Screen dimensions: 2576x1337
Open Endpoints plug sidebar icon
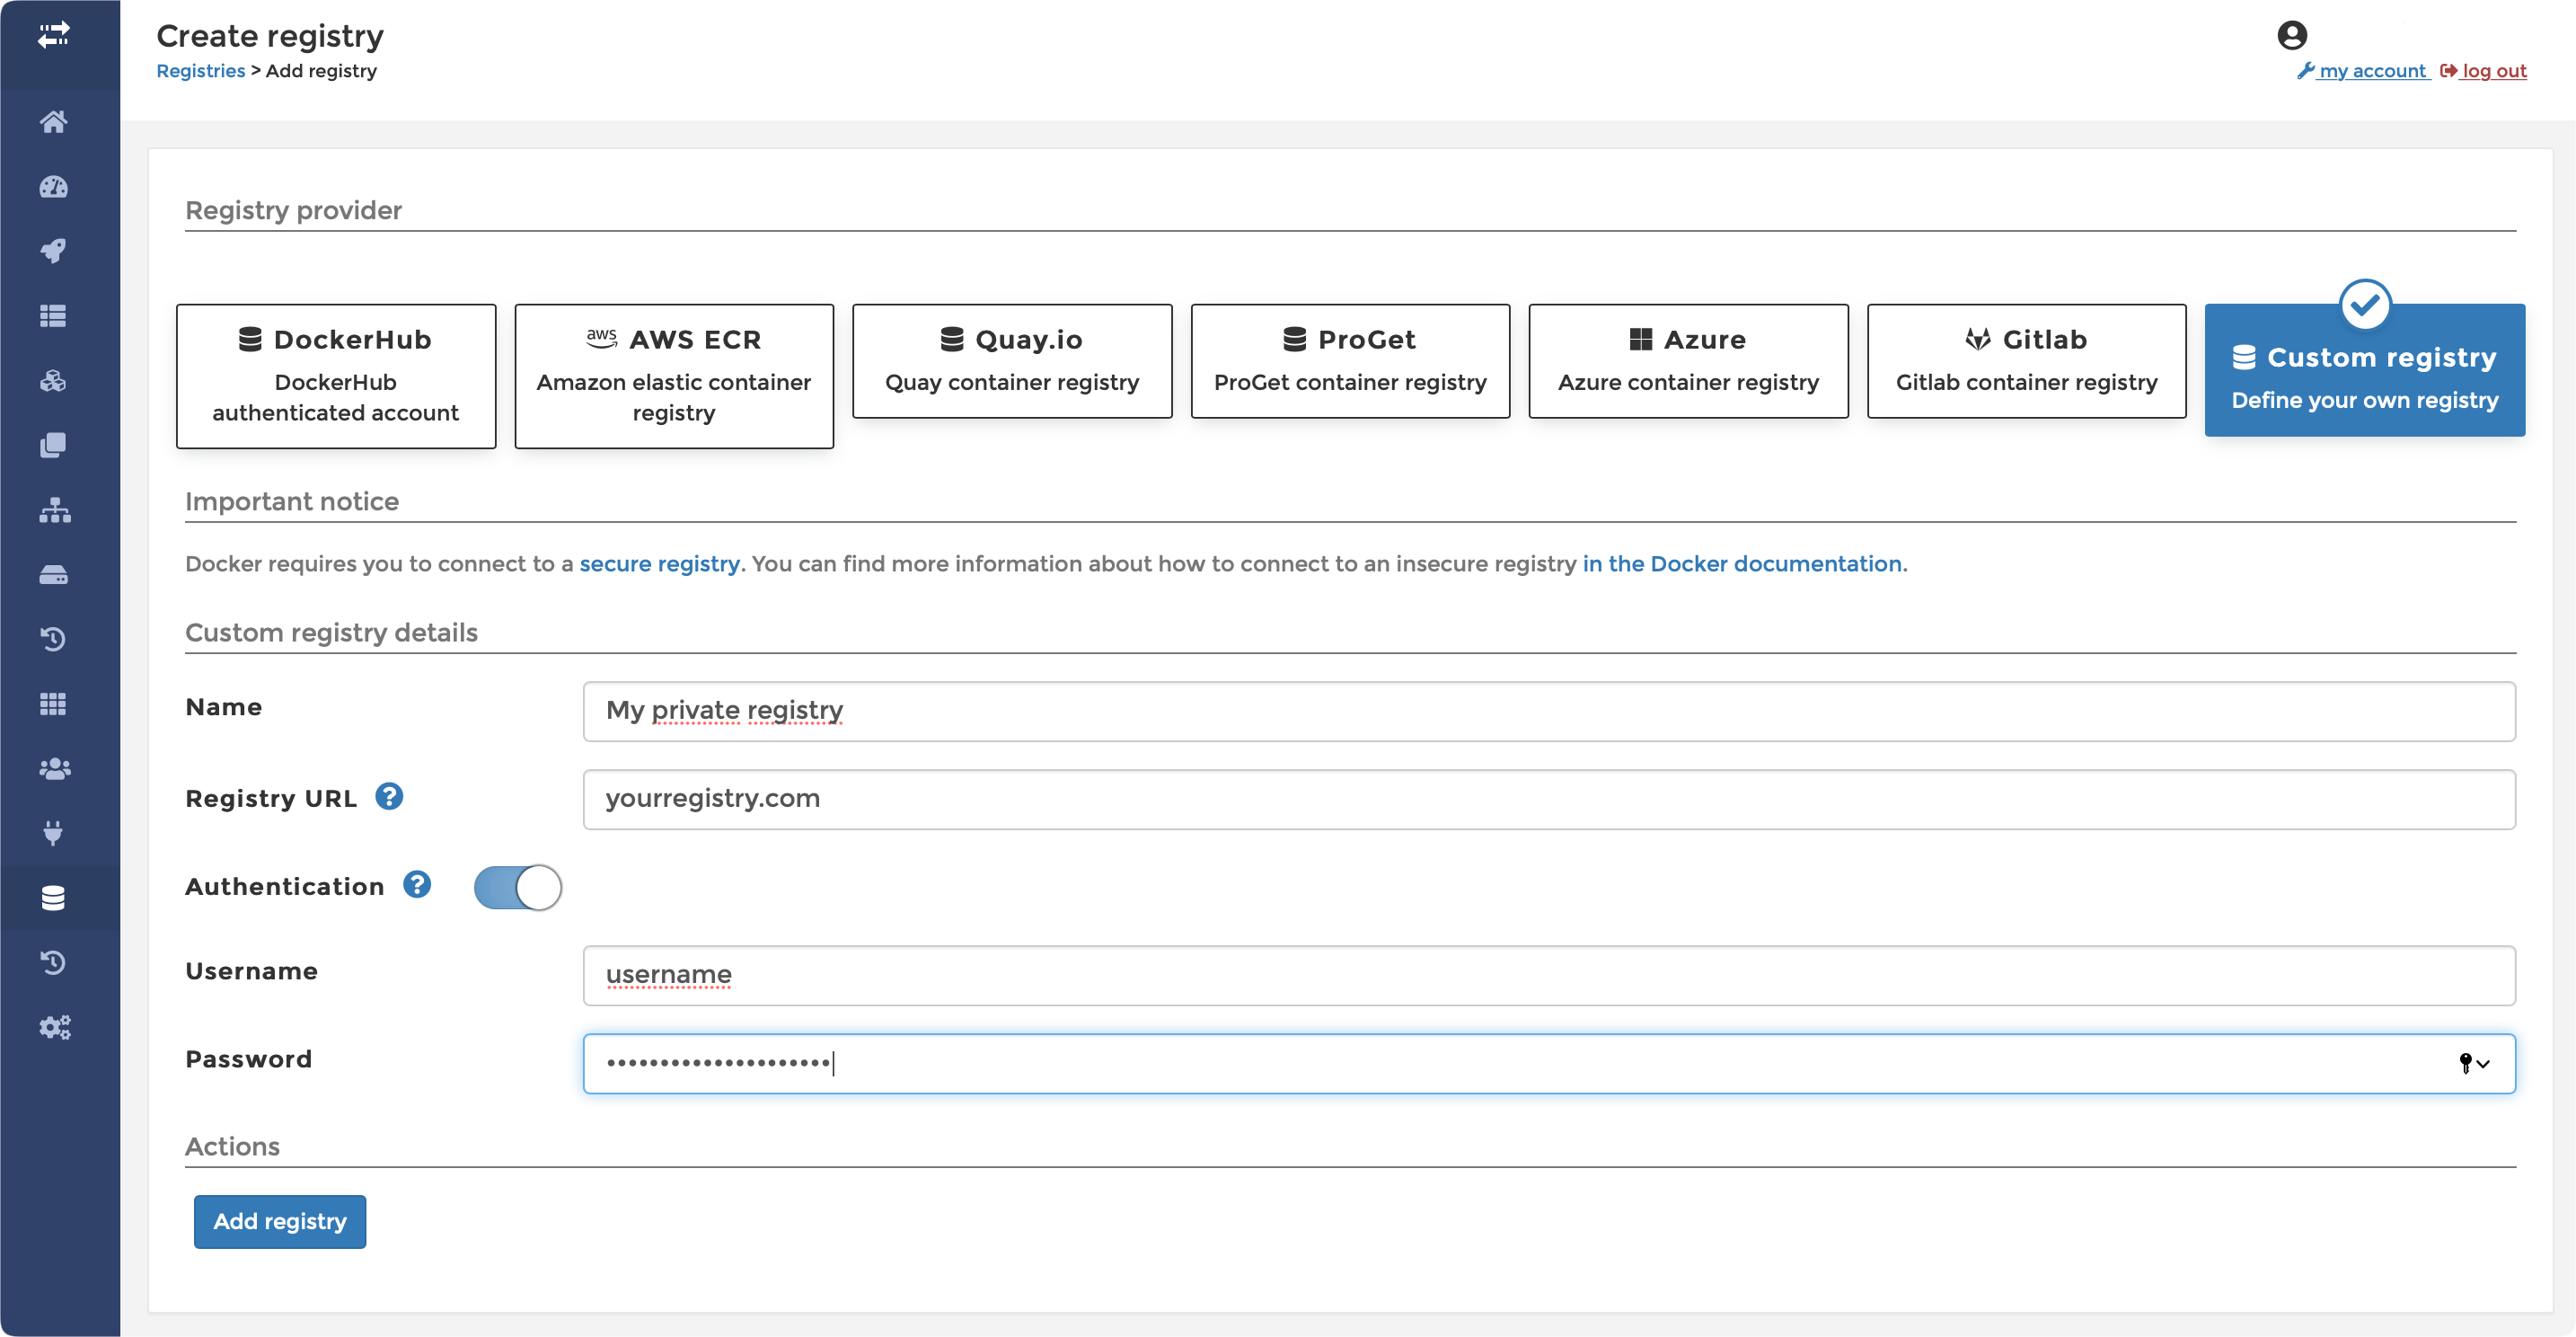click(54, 833)
